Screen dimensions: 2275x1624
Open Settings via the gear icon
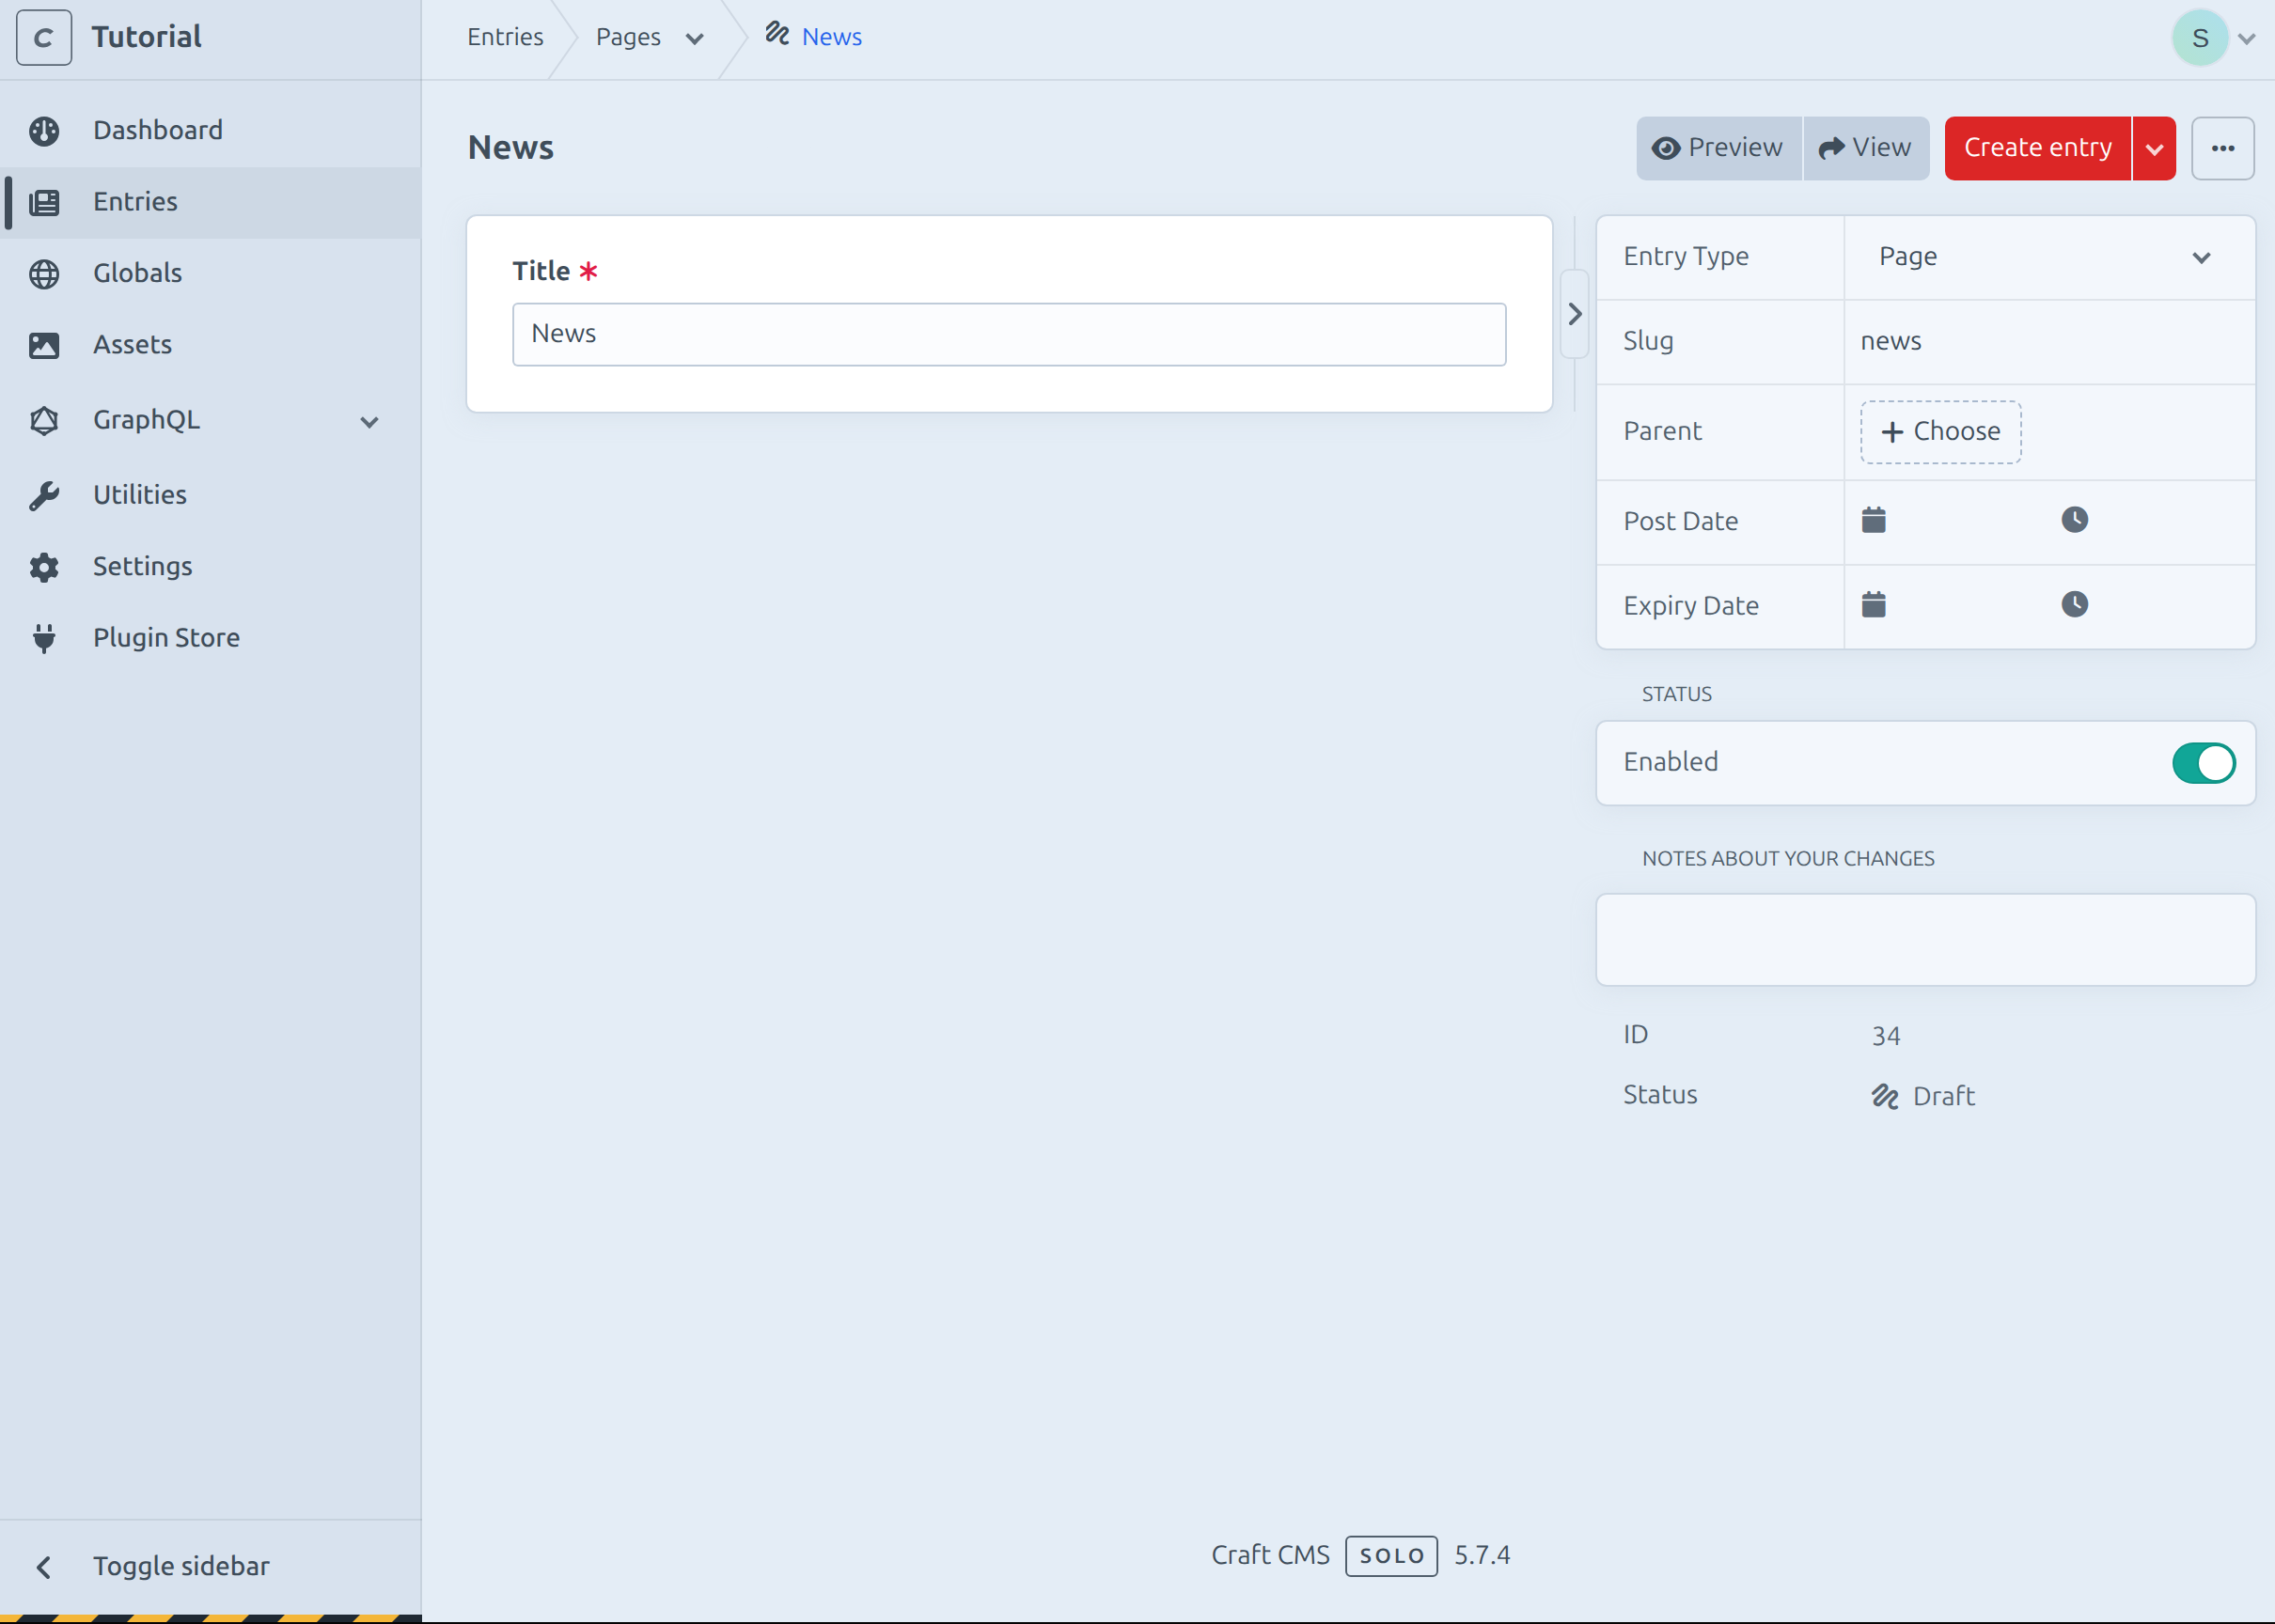click(45, 567)
